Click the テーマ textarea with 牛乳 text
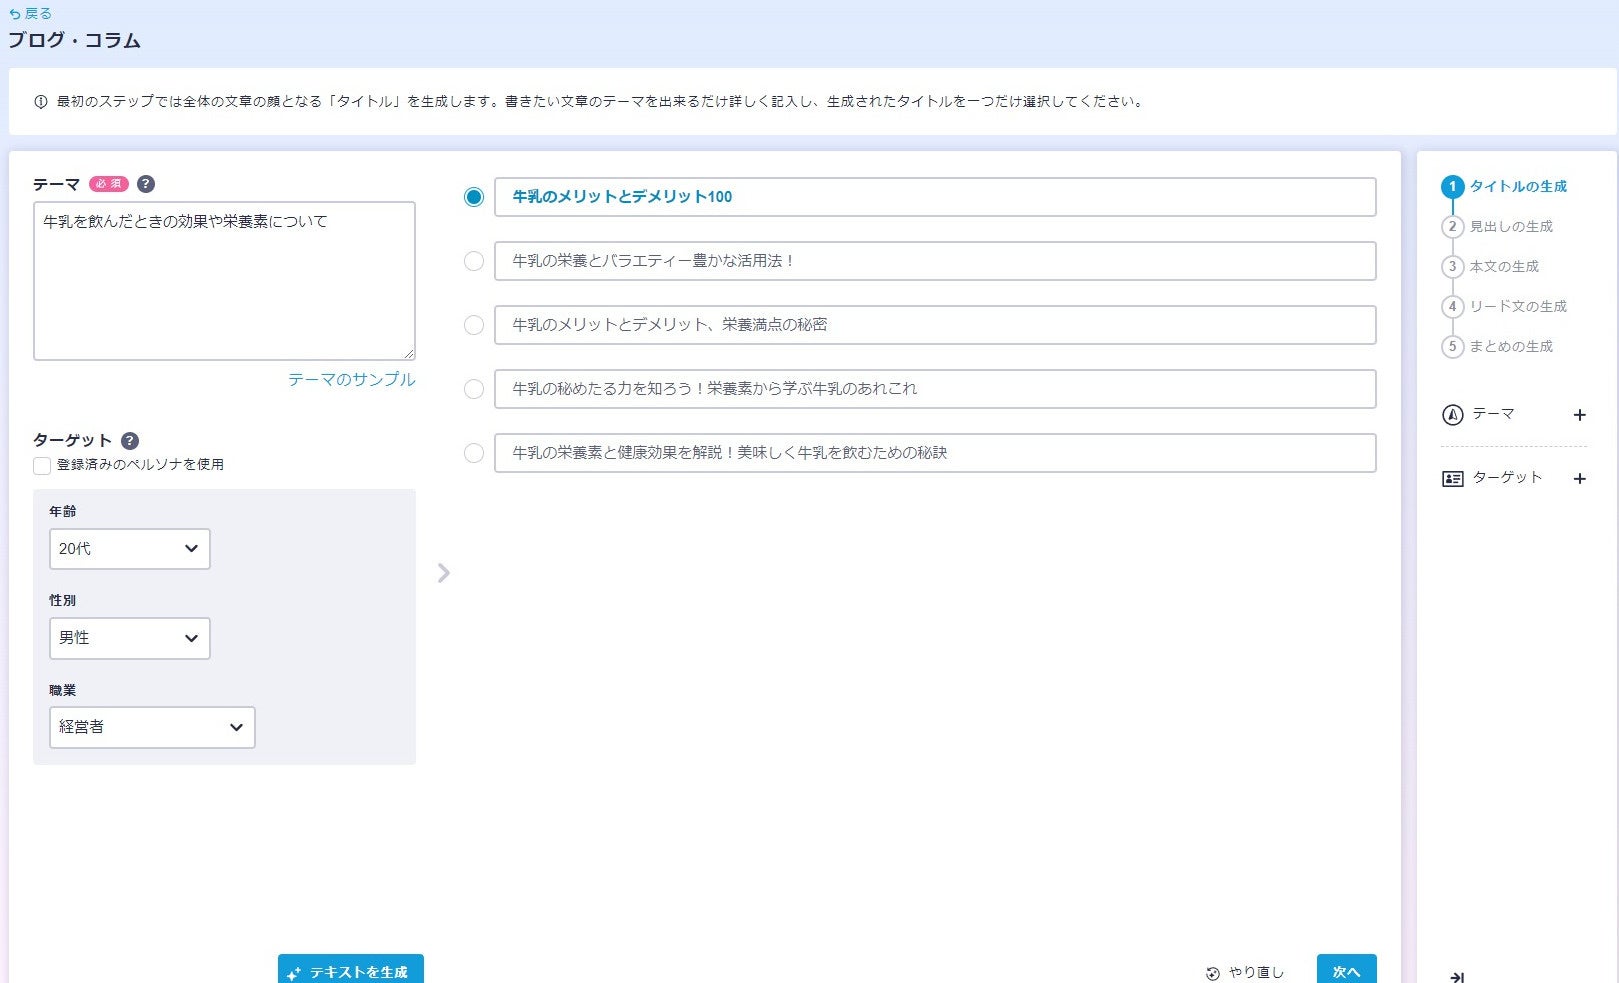1619x983 pixels. coord(224,281)
